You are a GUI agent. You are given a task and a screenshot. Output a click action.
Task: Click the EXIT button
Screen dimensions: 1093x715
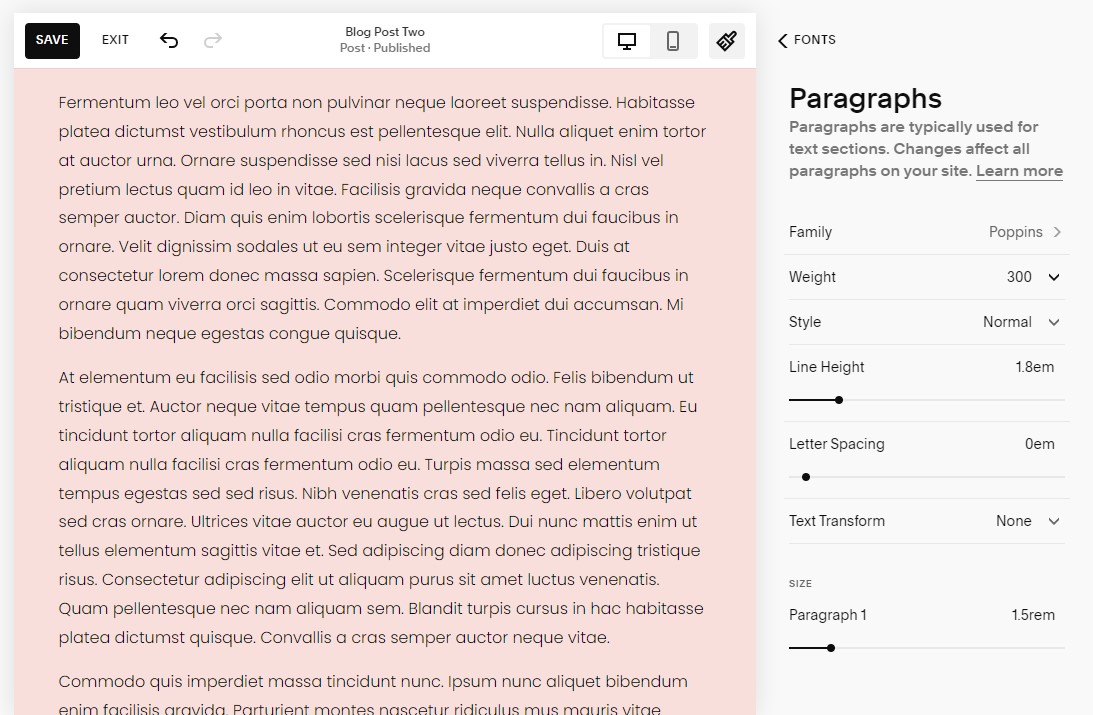click(115, 40)
